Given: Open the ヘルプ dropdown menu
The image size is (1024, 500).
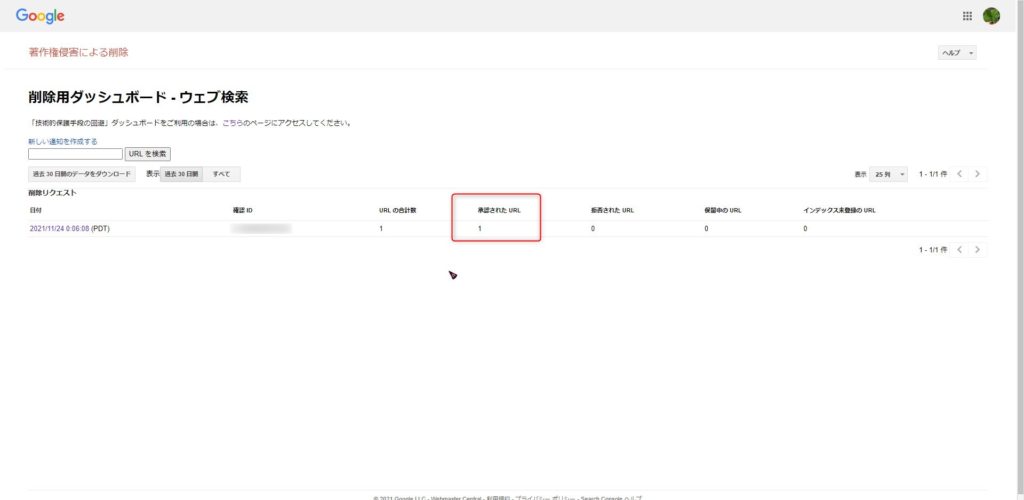Looking at the screenshot, I should pos(957,53).
